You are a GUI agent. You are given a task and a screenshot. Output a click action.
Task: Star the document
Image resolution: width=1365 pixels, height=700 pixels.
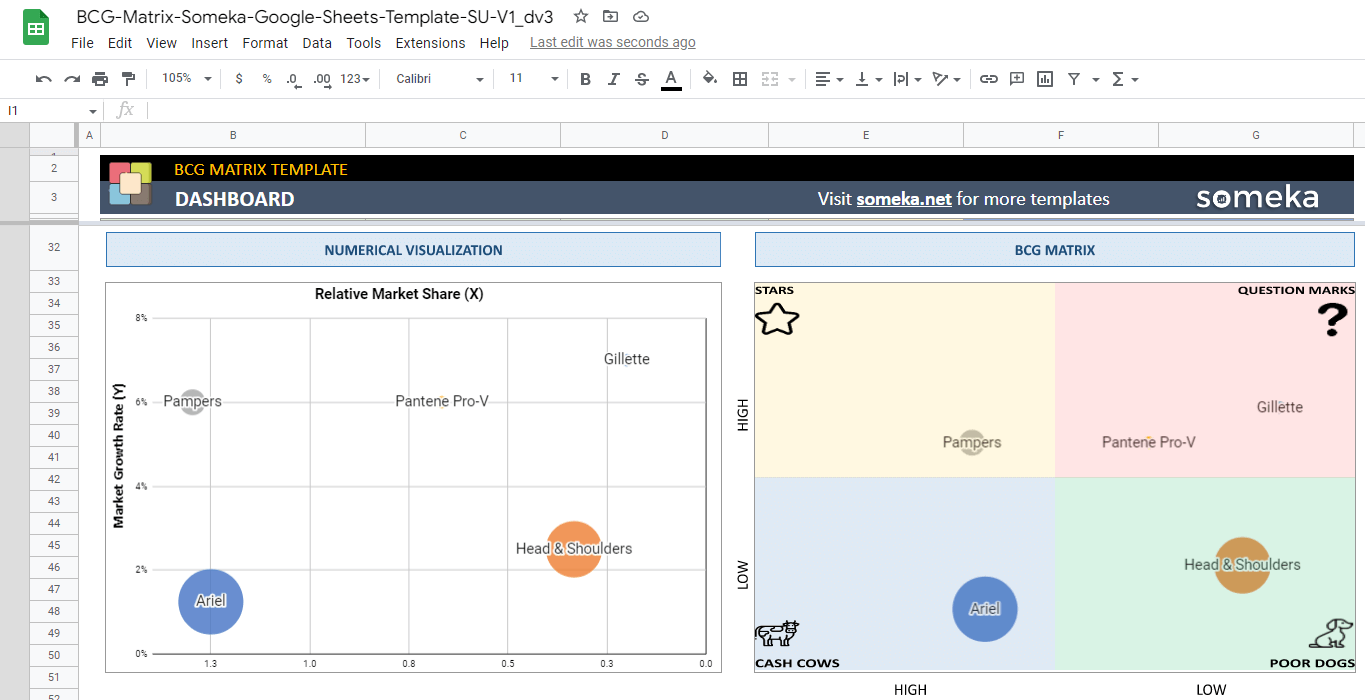[580, 16]
